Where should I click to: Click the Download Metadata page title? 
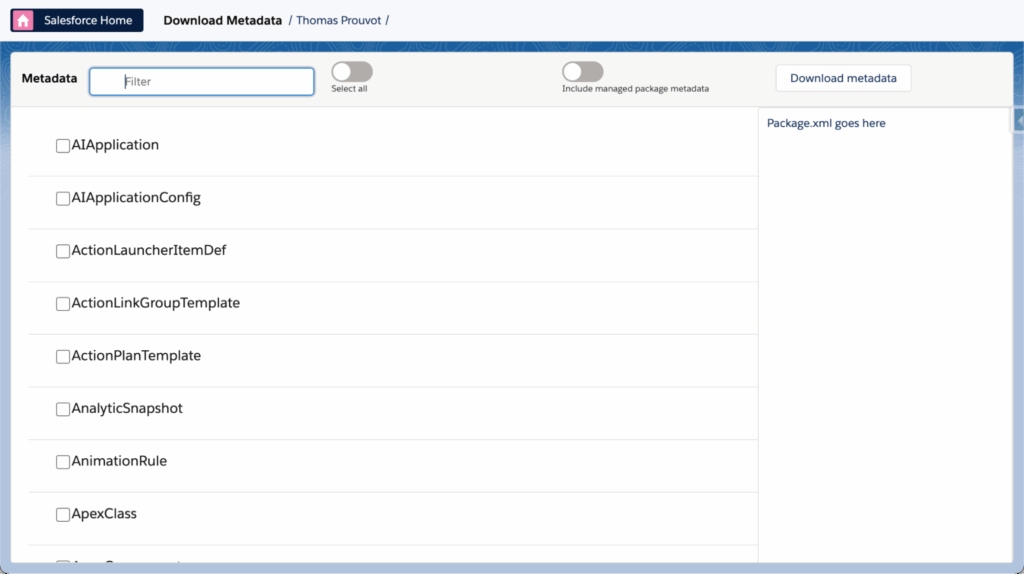click(x=223, y=20)
